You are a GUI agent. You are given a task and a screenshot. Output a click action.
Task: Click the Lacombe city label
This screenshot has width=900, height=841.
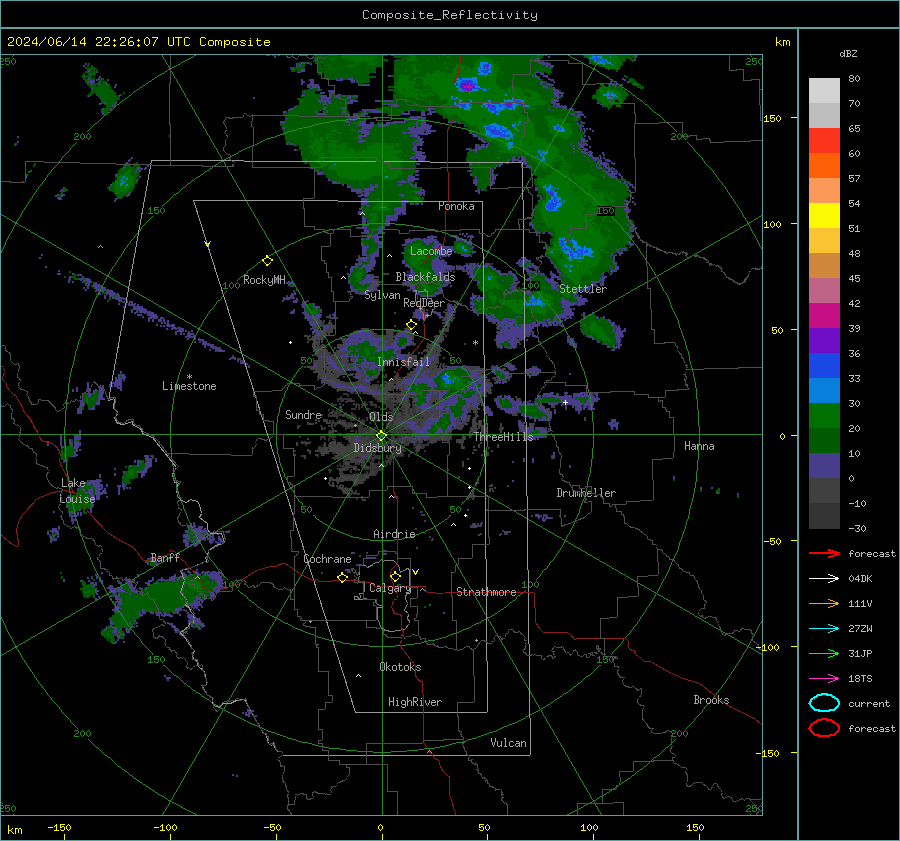coord(431,251)
